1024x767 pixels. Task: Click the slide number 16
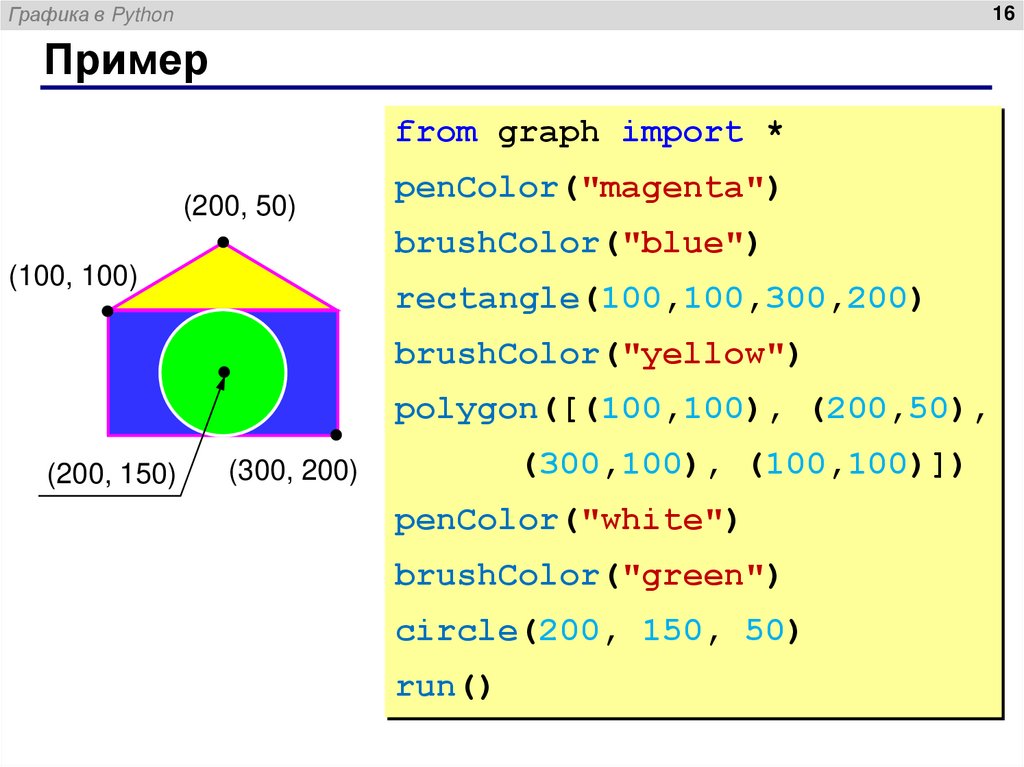pyautogui.click(x=1003, y=13)
